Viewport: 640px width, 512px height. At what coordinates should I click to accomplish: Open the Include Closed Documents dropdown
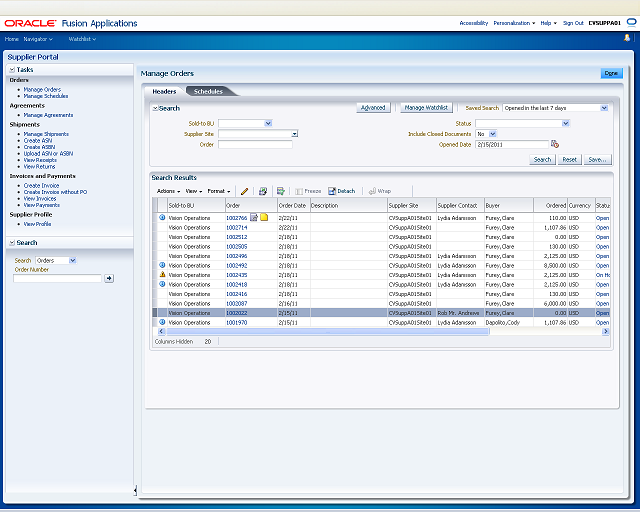(493, 134)
